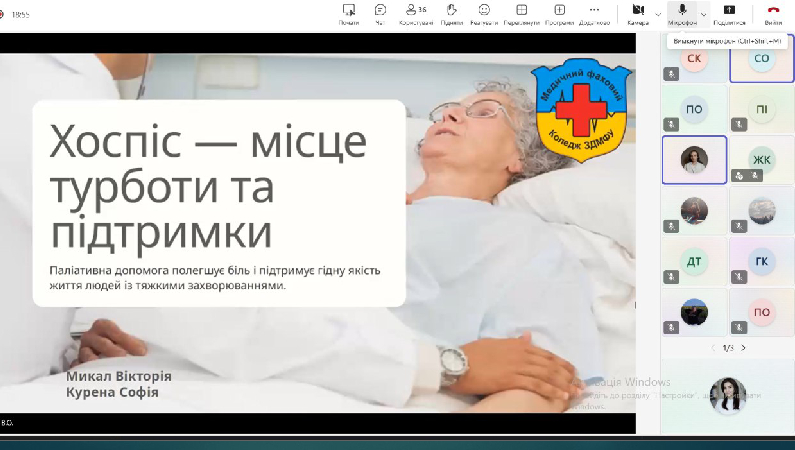
Task: Click muted mic icon on ДТ tile
Action: tap(671, 277)
